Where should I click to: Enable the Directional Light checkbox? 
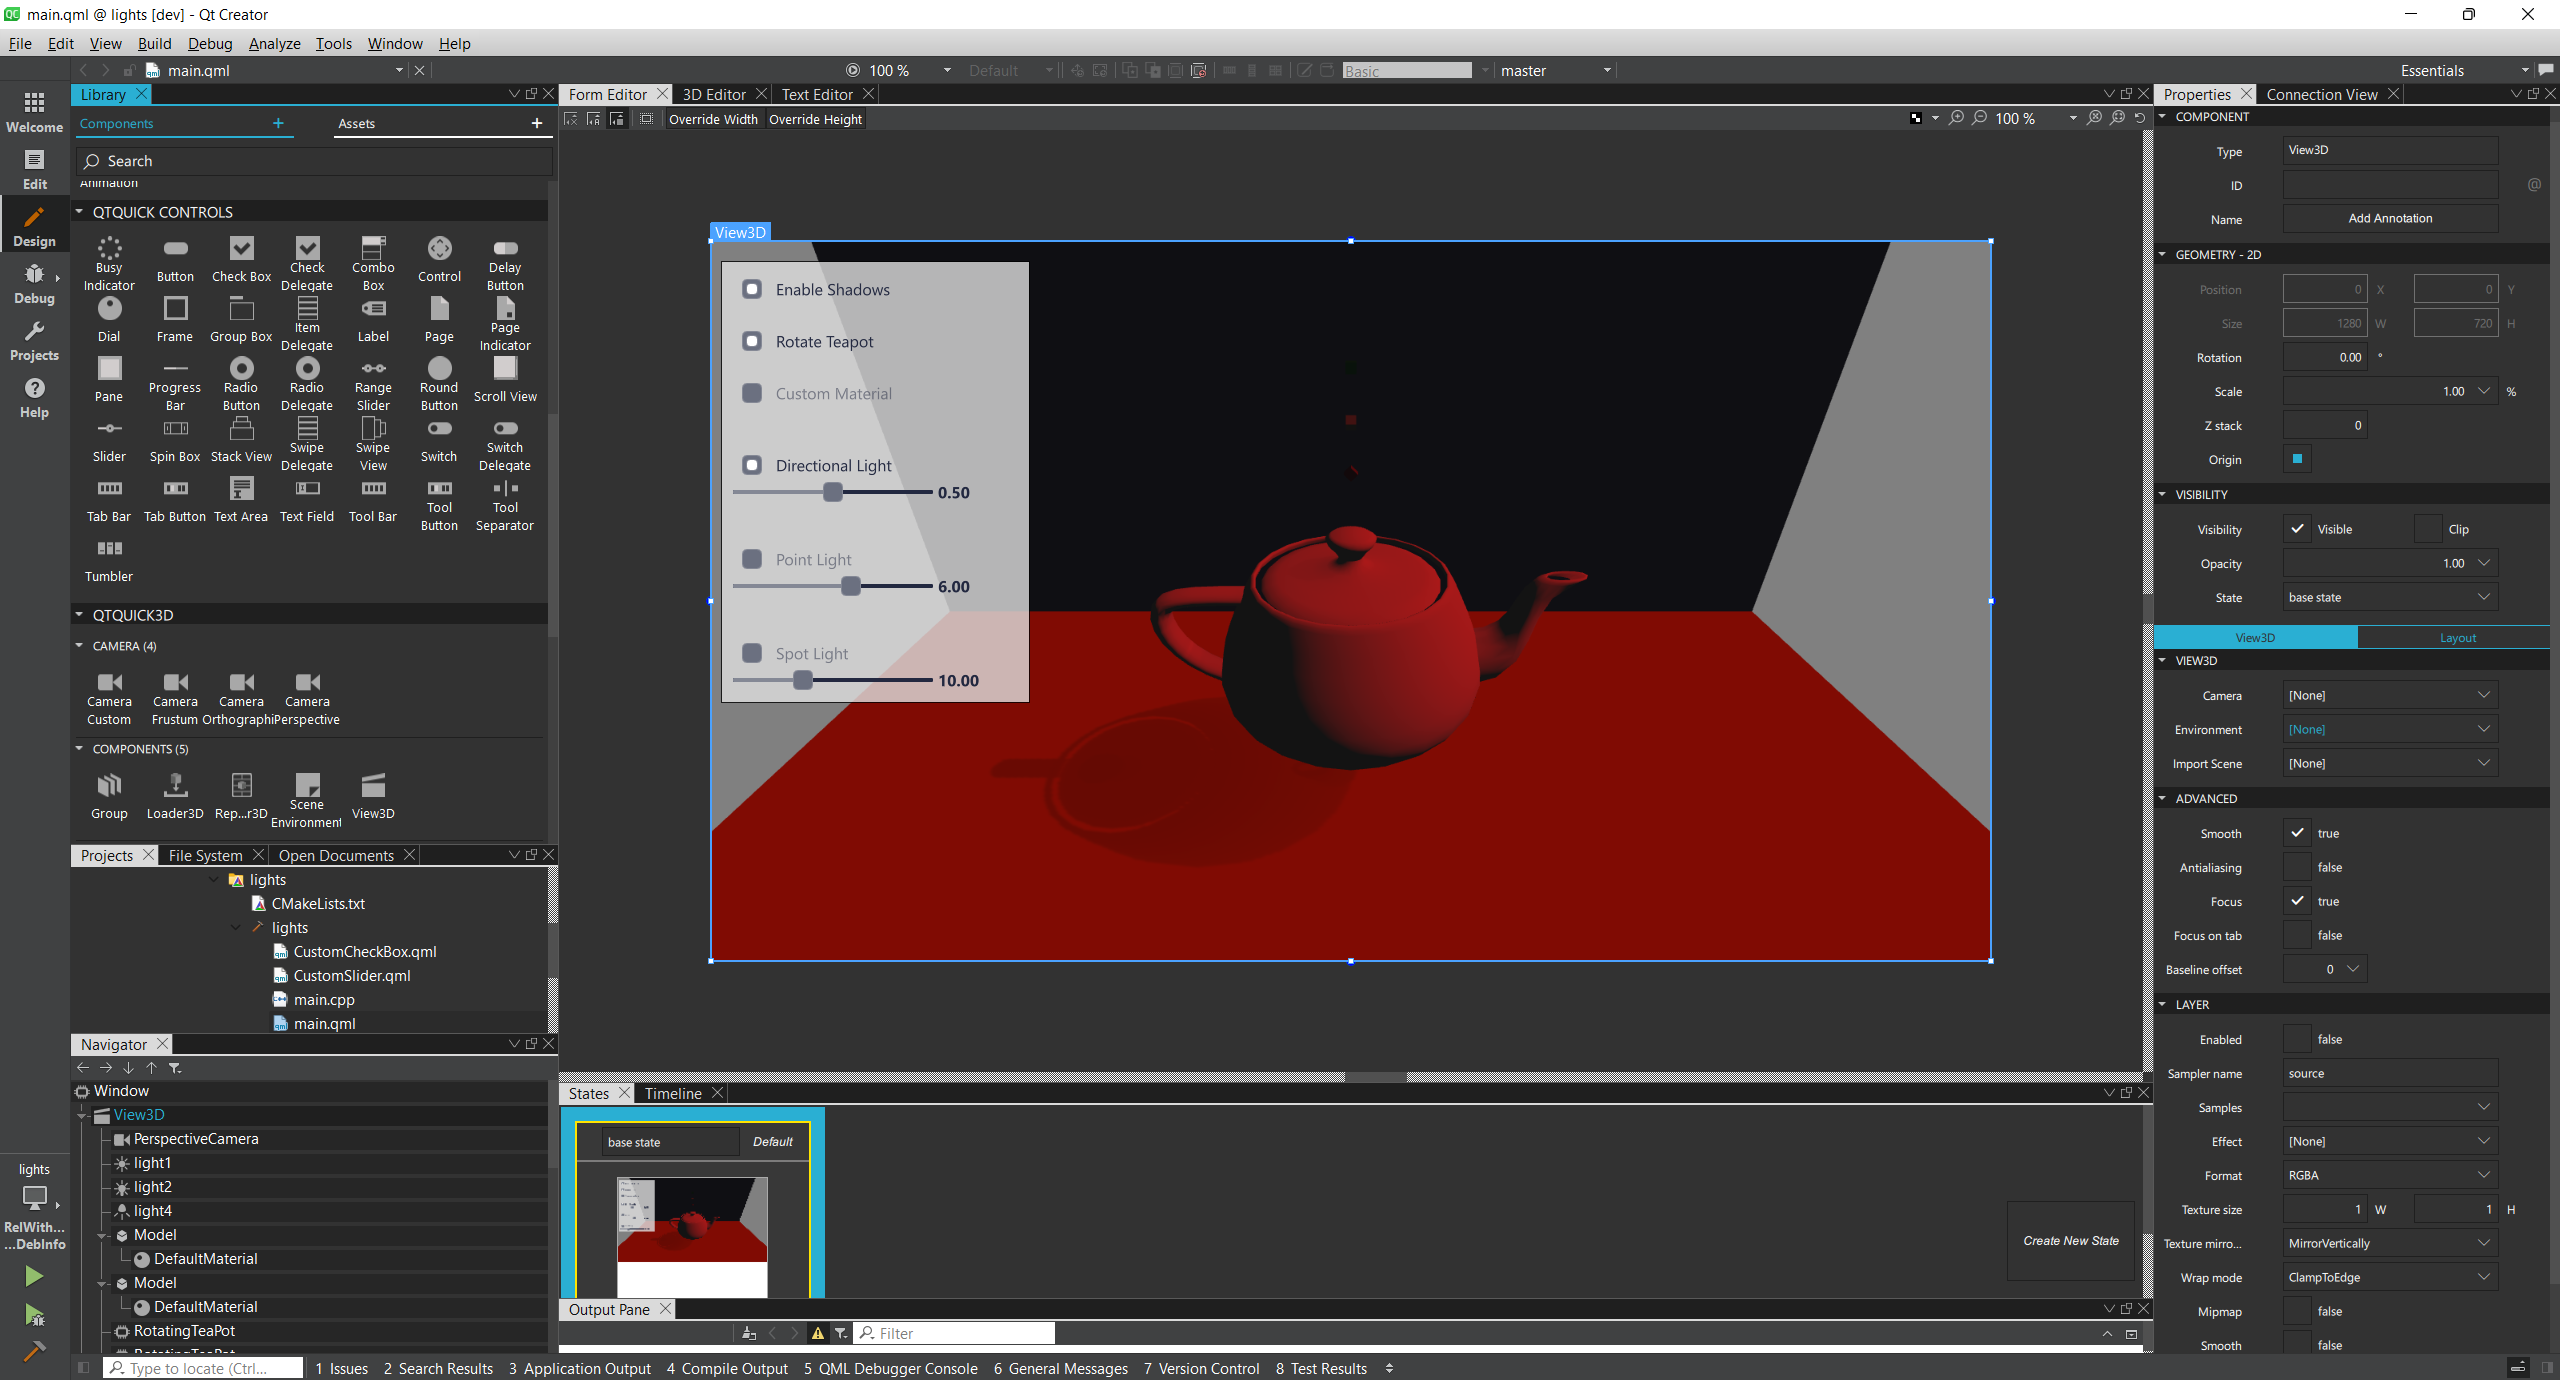coord(753,464)
